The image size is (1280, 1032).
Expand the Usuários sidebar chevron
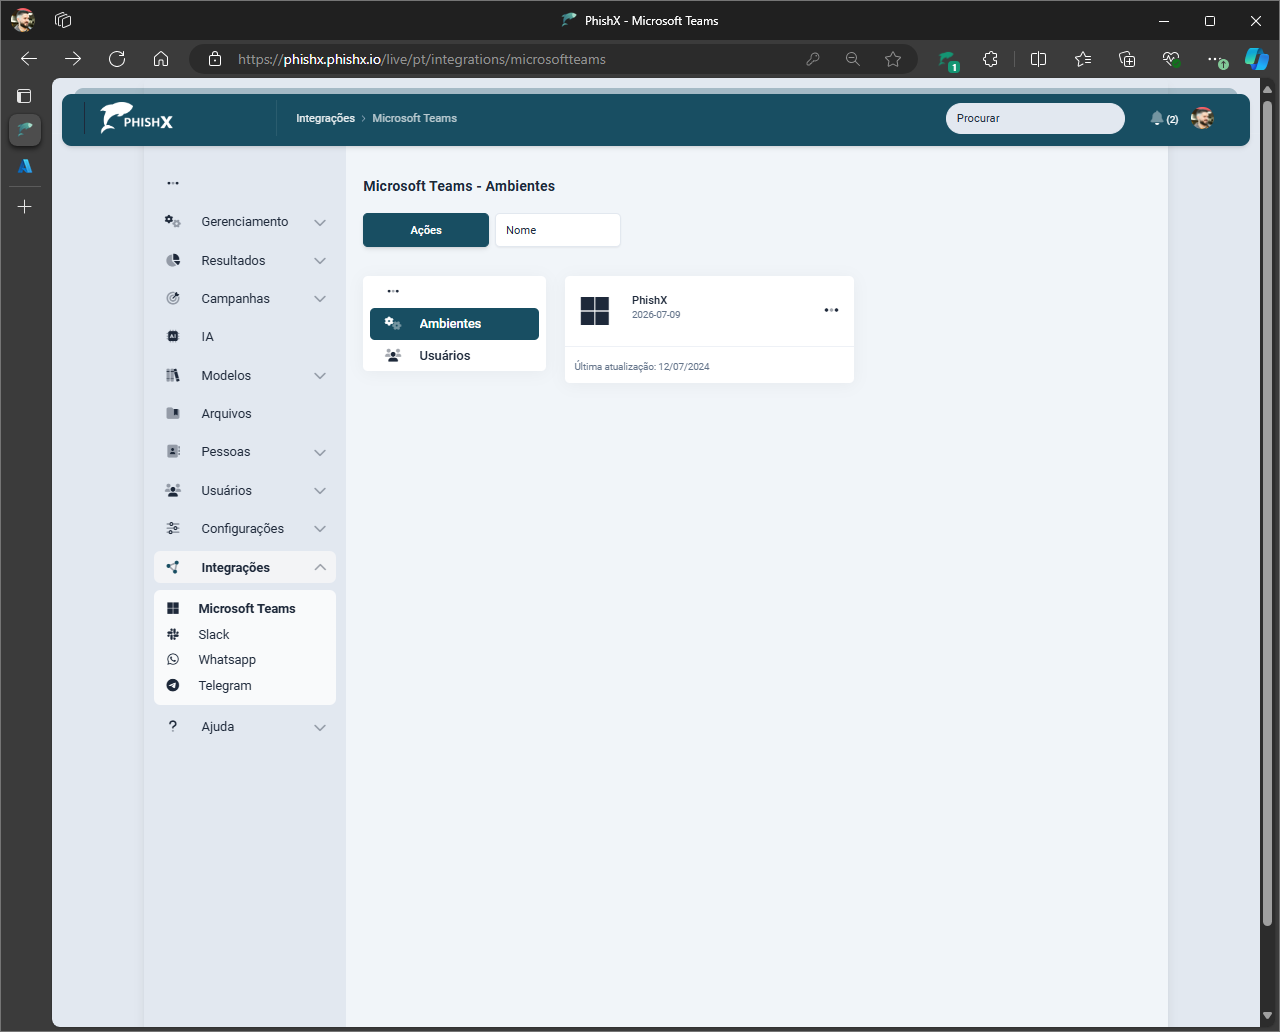pyautogui.click(x=320, y=491)
